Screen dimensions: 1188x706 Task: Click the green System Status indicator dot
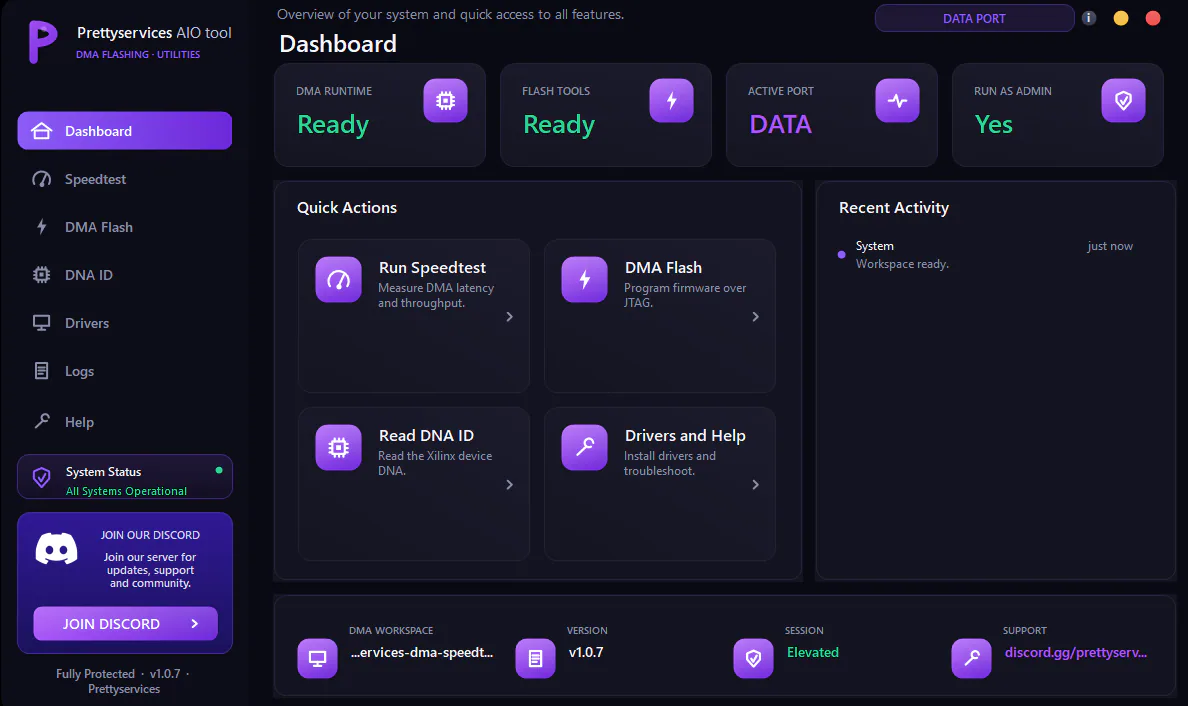pos(219,470)
